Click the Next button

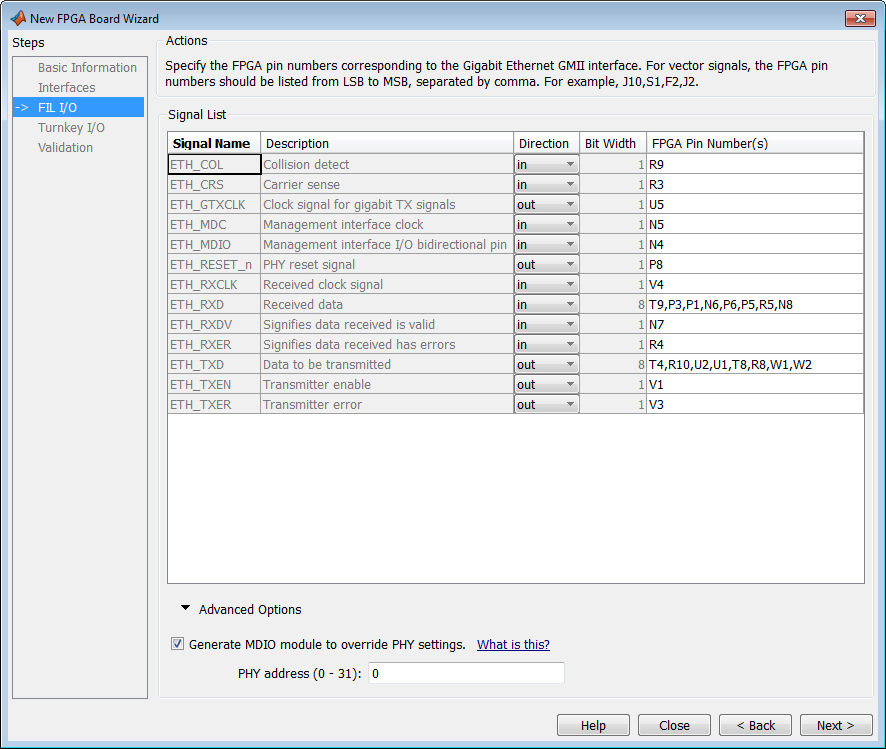point(835,725)
